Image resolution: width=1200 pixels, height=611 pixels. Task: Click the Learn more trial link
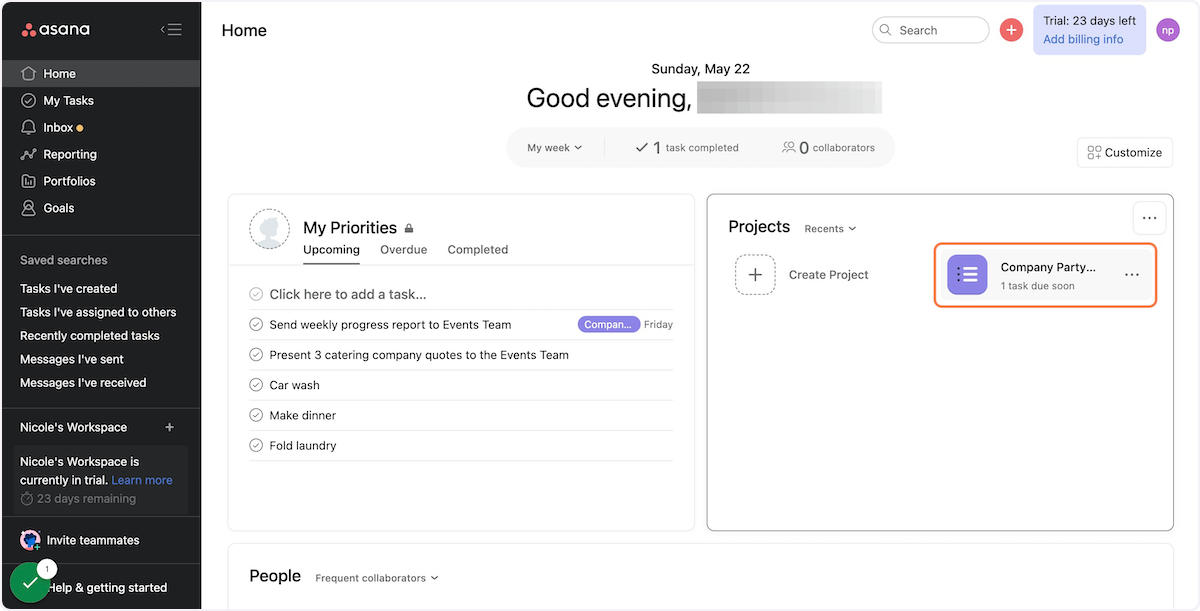[142, 480]
